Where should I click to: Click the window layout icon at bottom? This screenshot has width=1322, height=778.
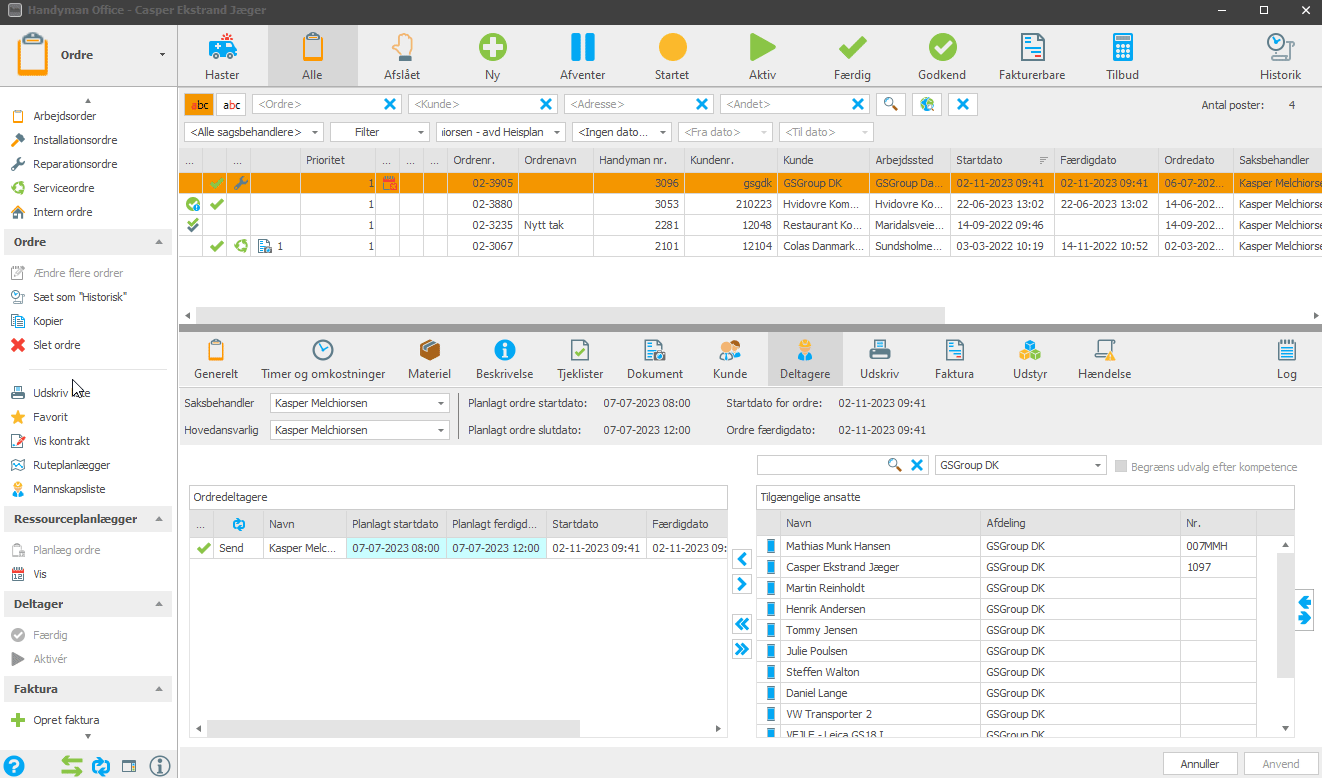[129, 766]
